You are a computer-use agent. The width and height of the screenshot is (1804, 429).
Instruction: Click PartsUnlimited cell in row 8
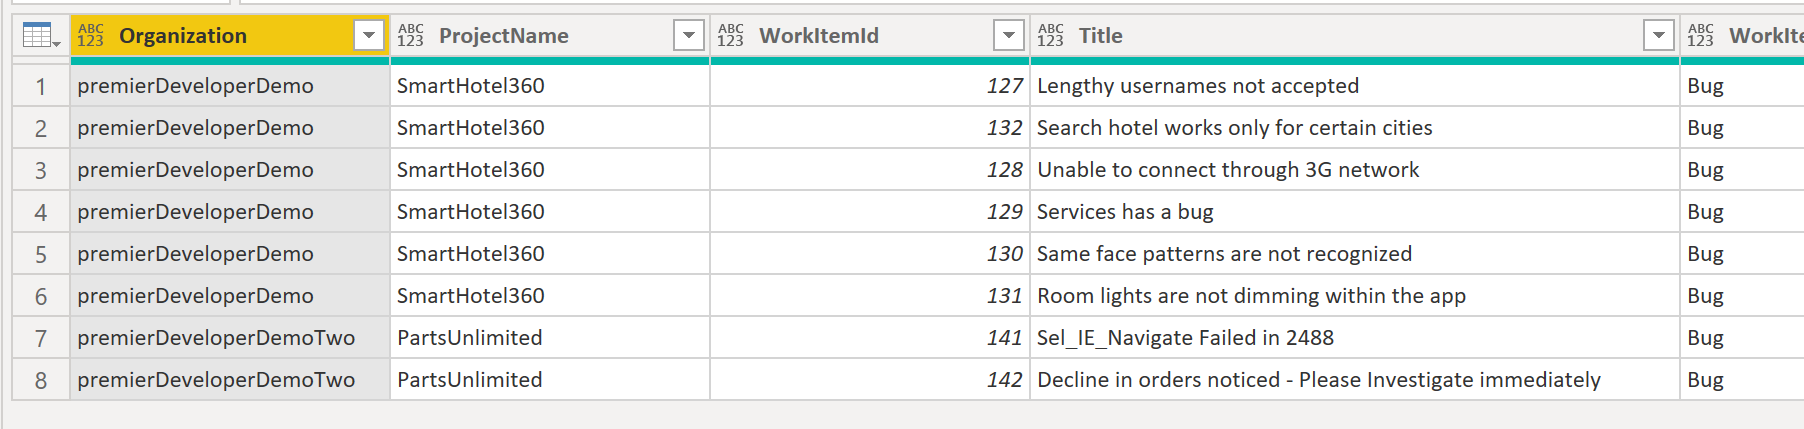(x=470, y=380)
